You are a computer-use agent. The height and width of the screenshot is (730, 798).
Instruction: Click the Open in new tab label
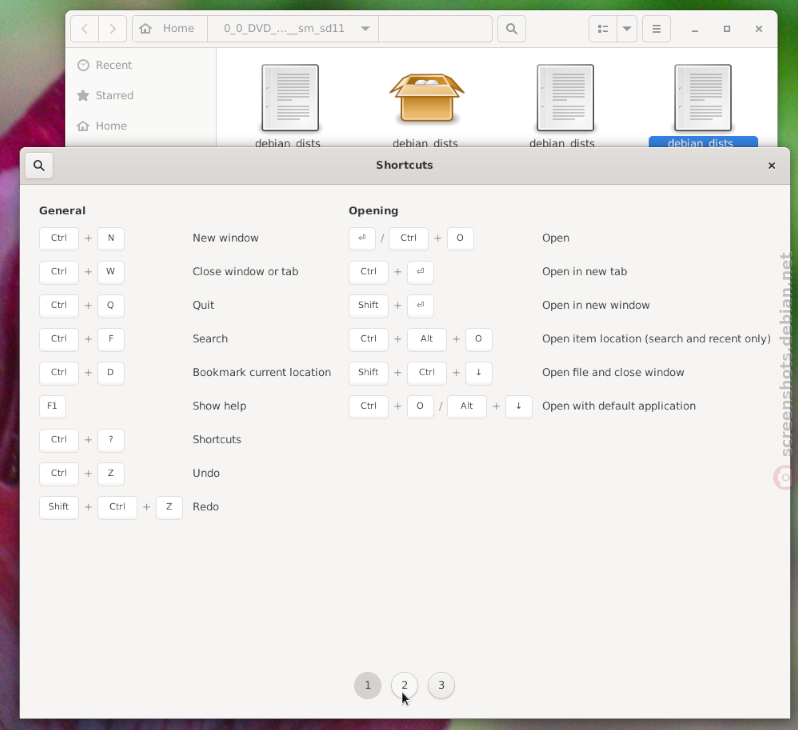(584, 271)
